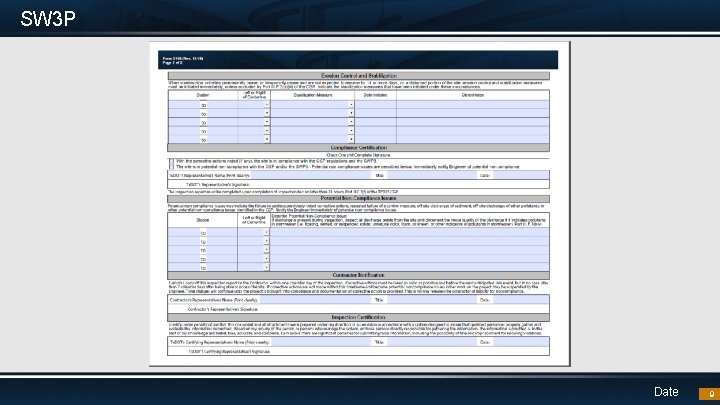Click the 'Date Initiated' column header

(376, 95)
